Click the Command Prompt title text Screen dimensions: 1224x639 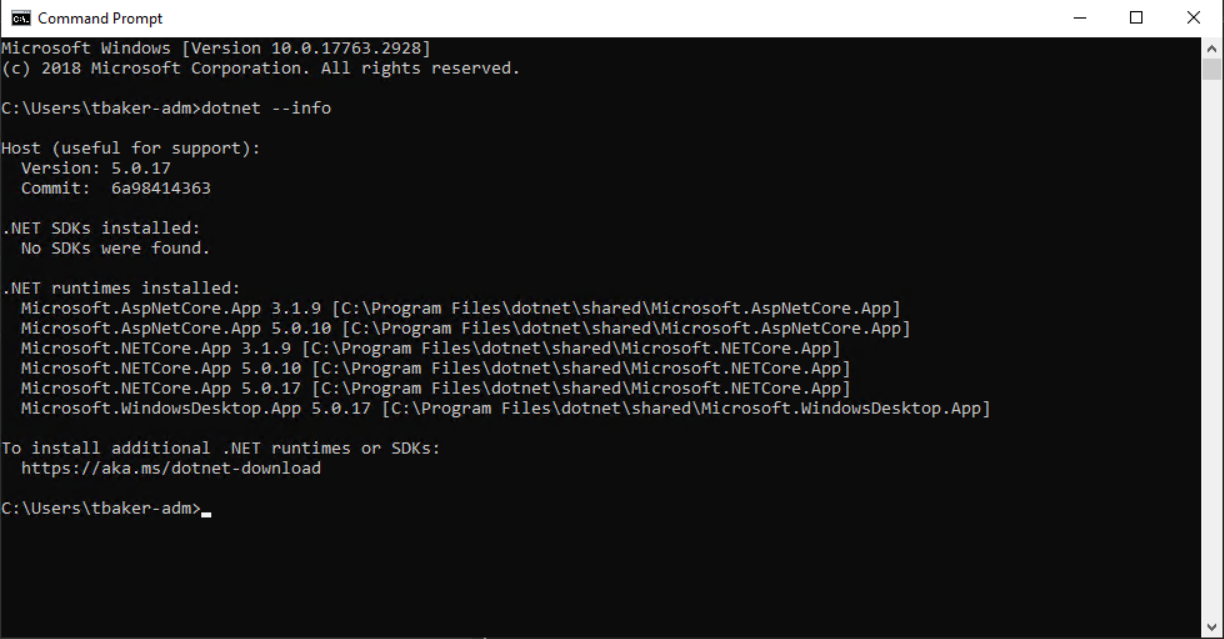tap(100, 17)
